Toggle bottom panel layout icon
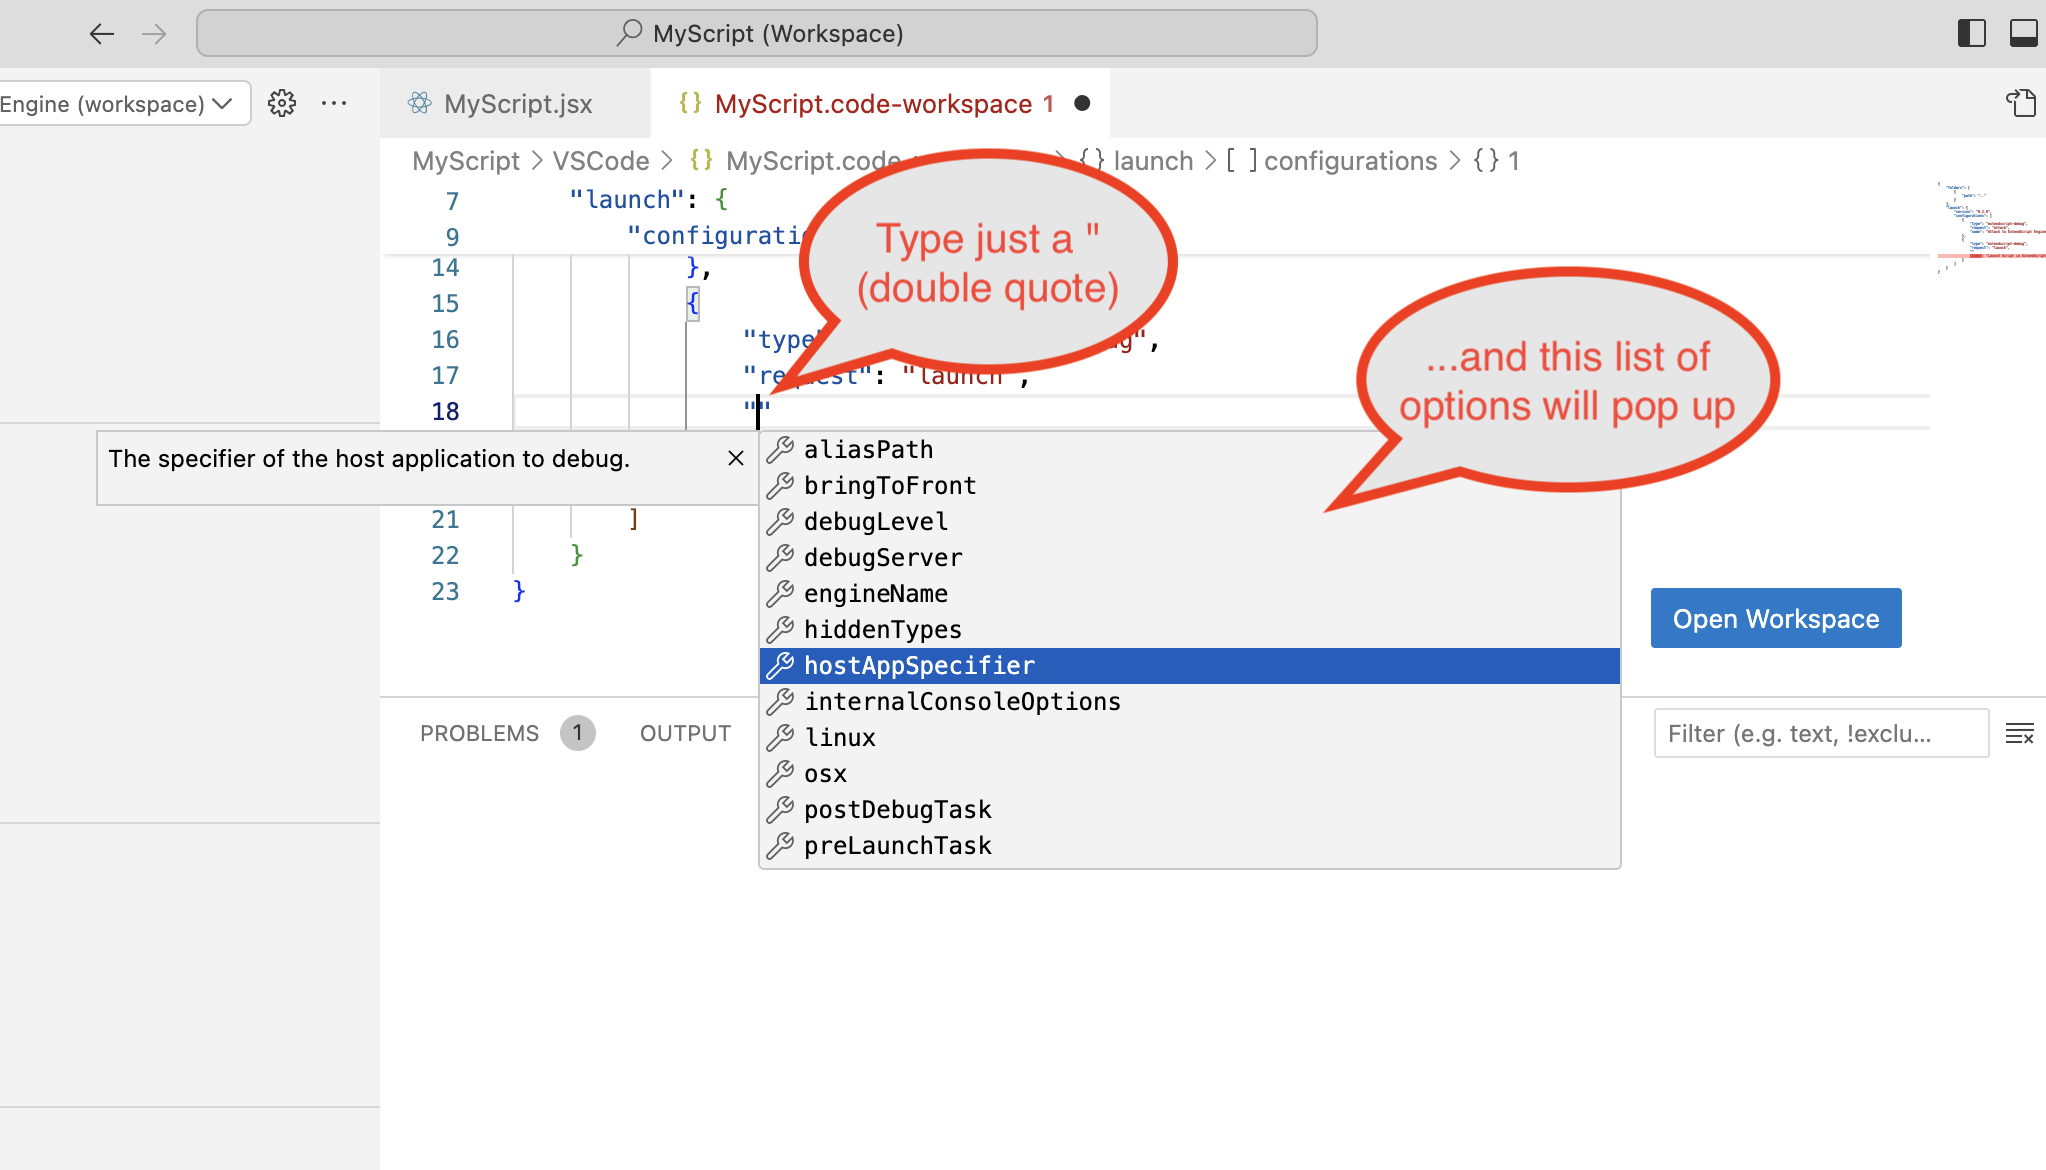Screen dimensions: 2046x1170 click(x=2023, y=34)
